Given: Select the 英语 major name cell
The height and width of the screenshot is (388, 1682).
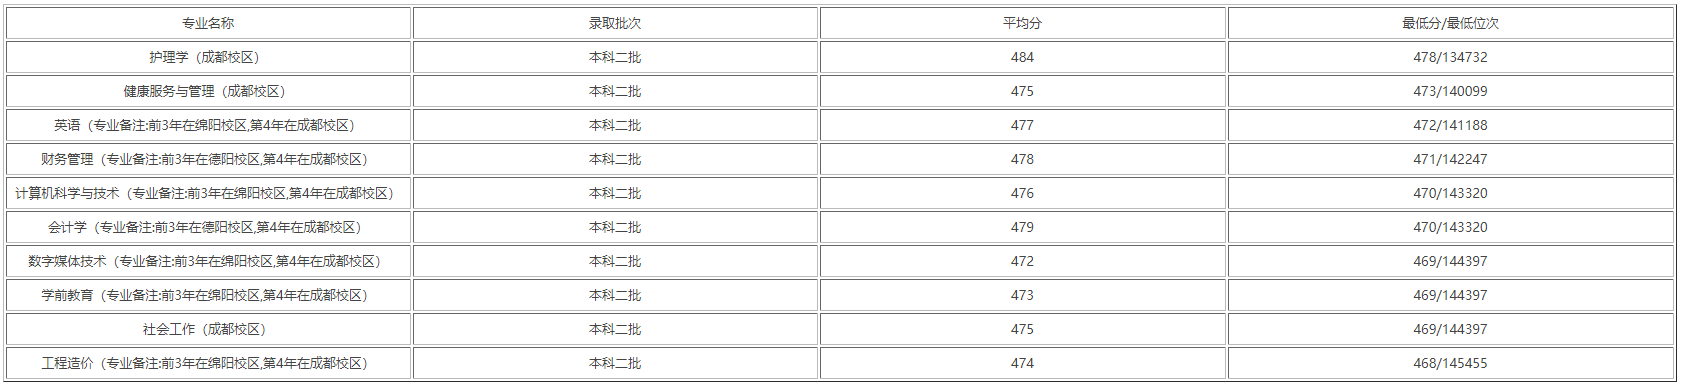Looking at the screenshot, I should [208, 125].
